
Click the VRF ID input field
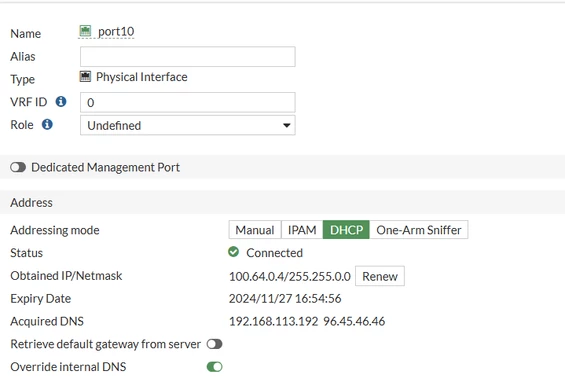[x=188, y=102]
